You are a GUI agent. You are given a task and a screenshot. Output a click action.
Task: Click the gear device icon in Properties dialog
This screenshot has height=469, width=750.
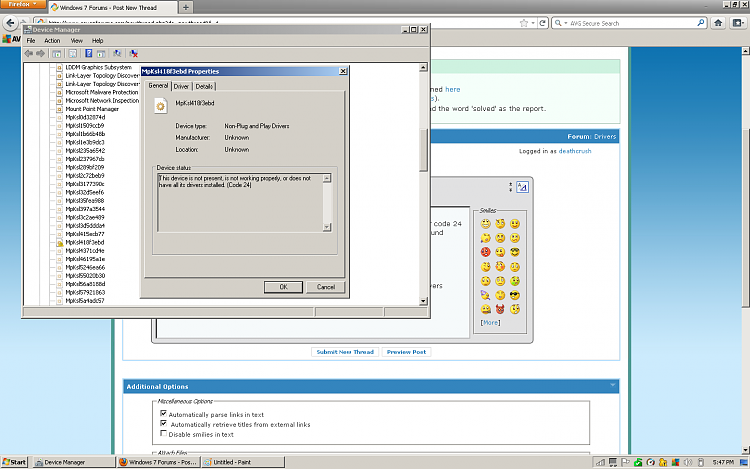161,106
